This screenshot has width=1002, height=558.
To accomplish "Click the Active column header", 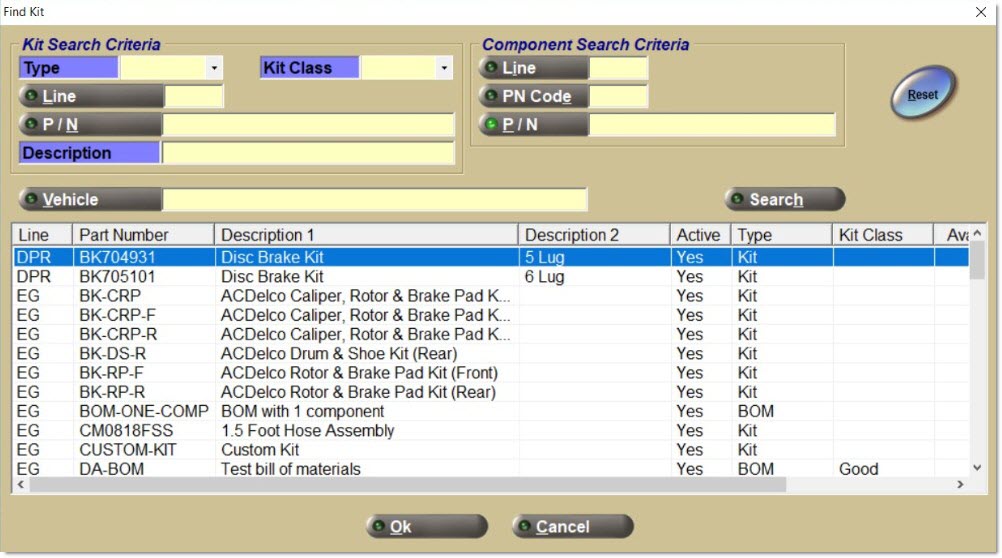I will [699, 235].
